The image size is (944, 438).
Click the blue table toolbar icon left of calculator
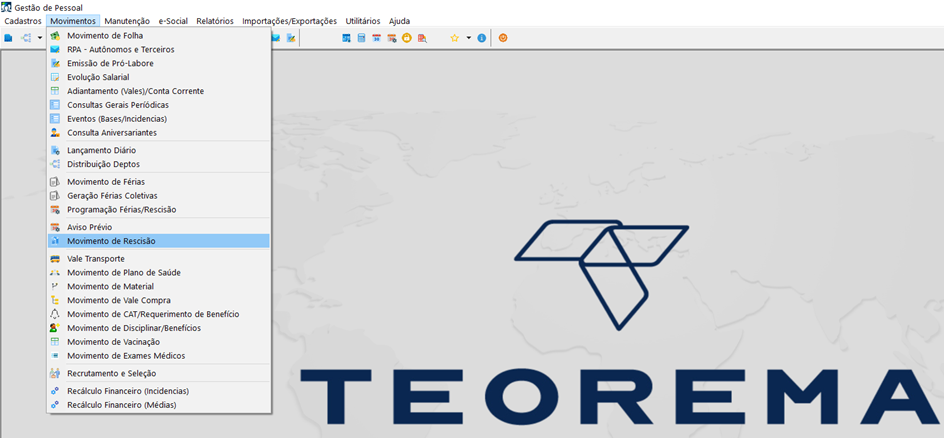(347, 38)
